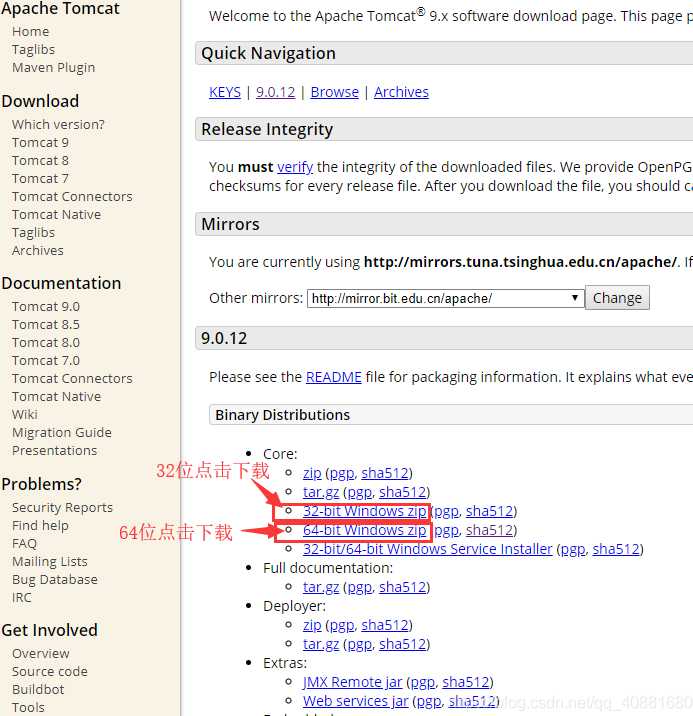
Task: Open the FAQ sidebar link
Action: click(24, 543)
